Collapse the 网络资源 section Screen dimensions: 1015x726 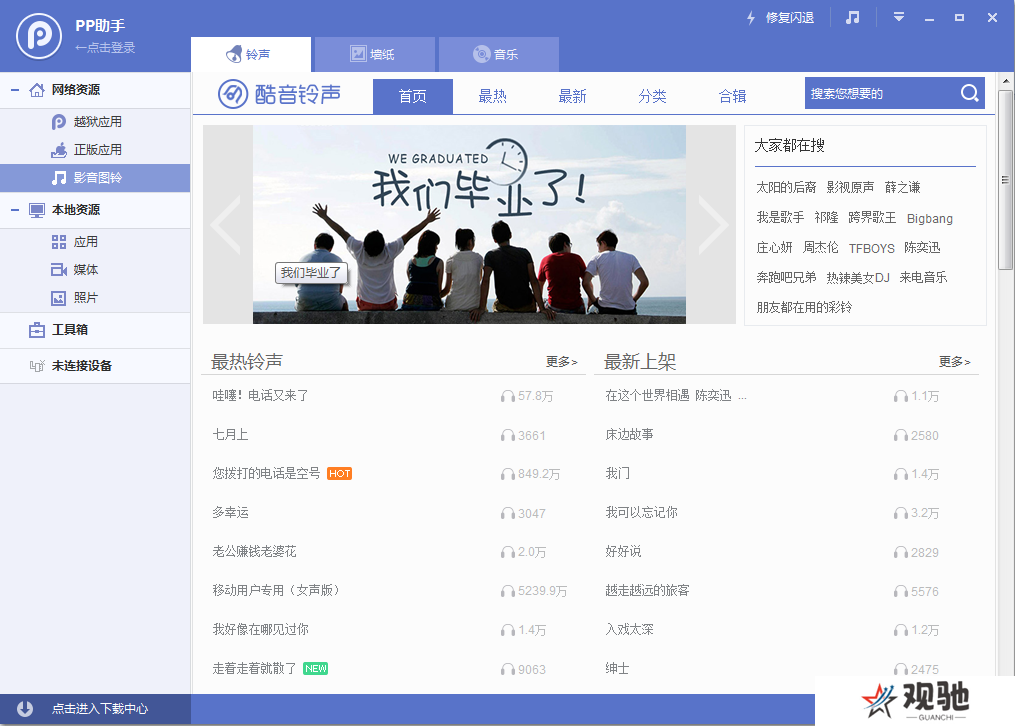(x=15, y=90)
